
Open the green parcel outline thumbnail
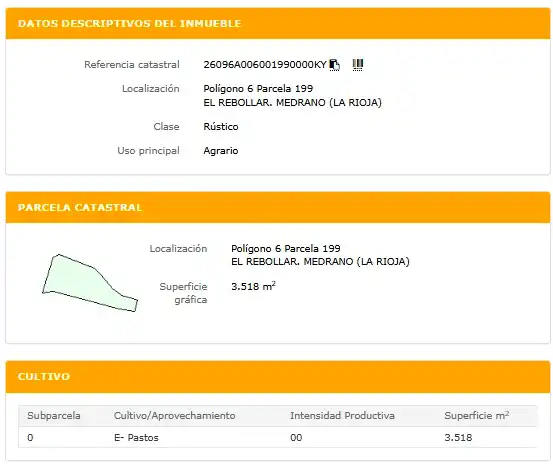pyautogui.click(x=90, y=283)
